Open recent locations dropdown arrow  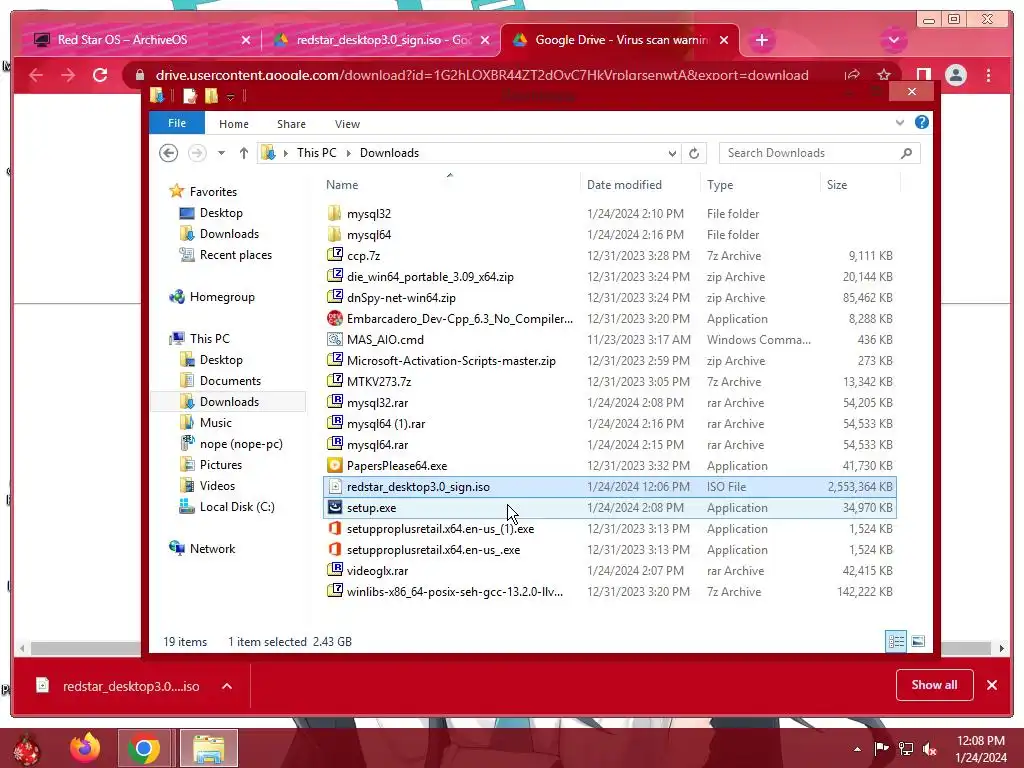click(221, 153)
